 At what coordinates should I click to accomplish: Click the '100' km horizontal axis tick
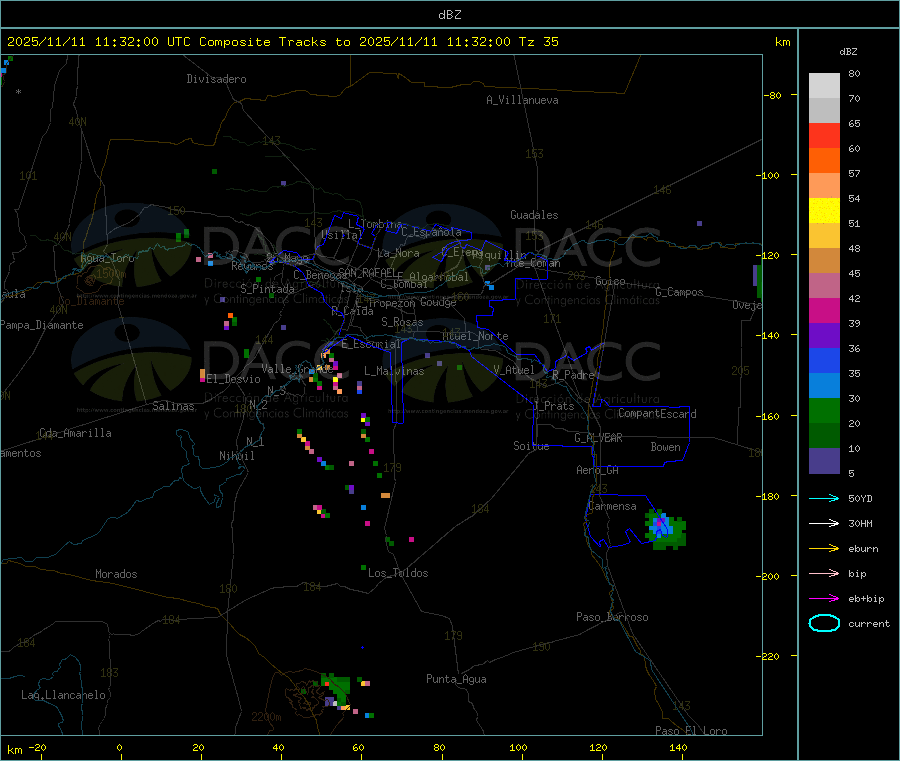518,747
